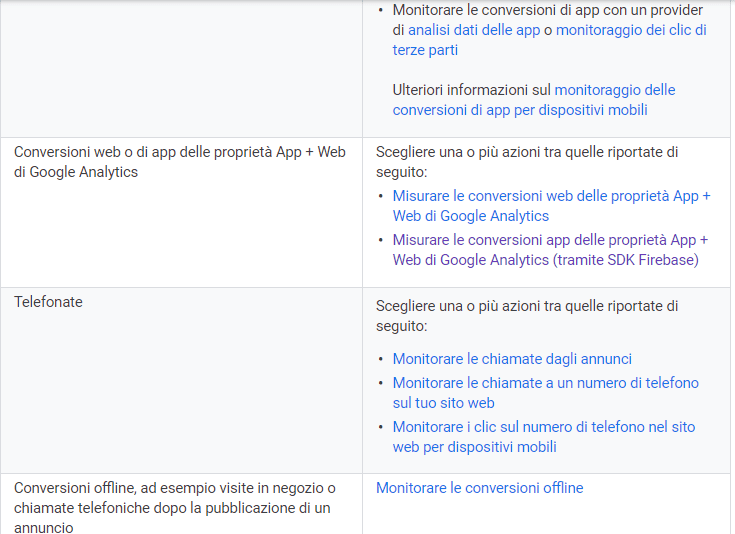Click the "Ulteriori informazioni sul" plain text
Viewport: 735px width, 534px height.
472,90
